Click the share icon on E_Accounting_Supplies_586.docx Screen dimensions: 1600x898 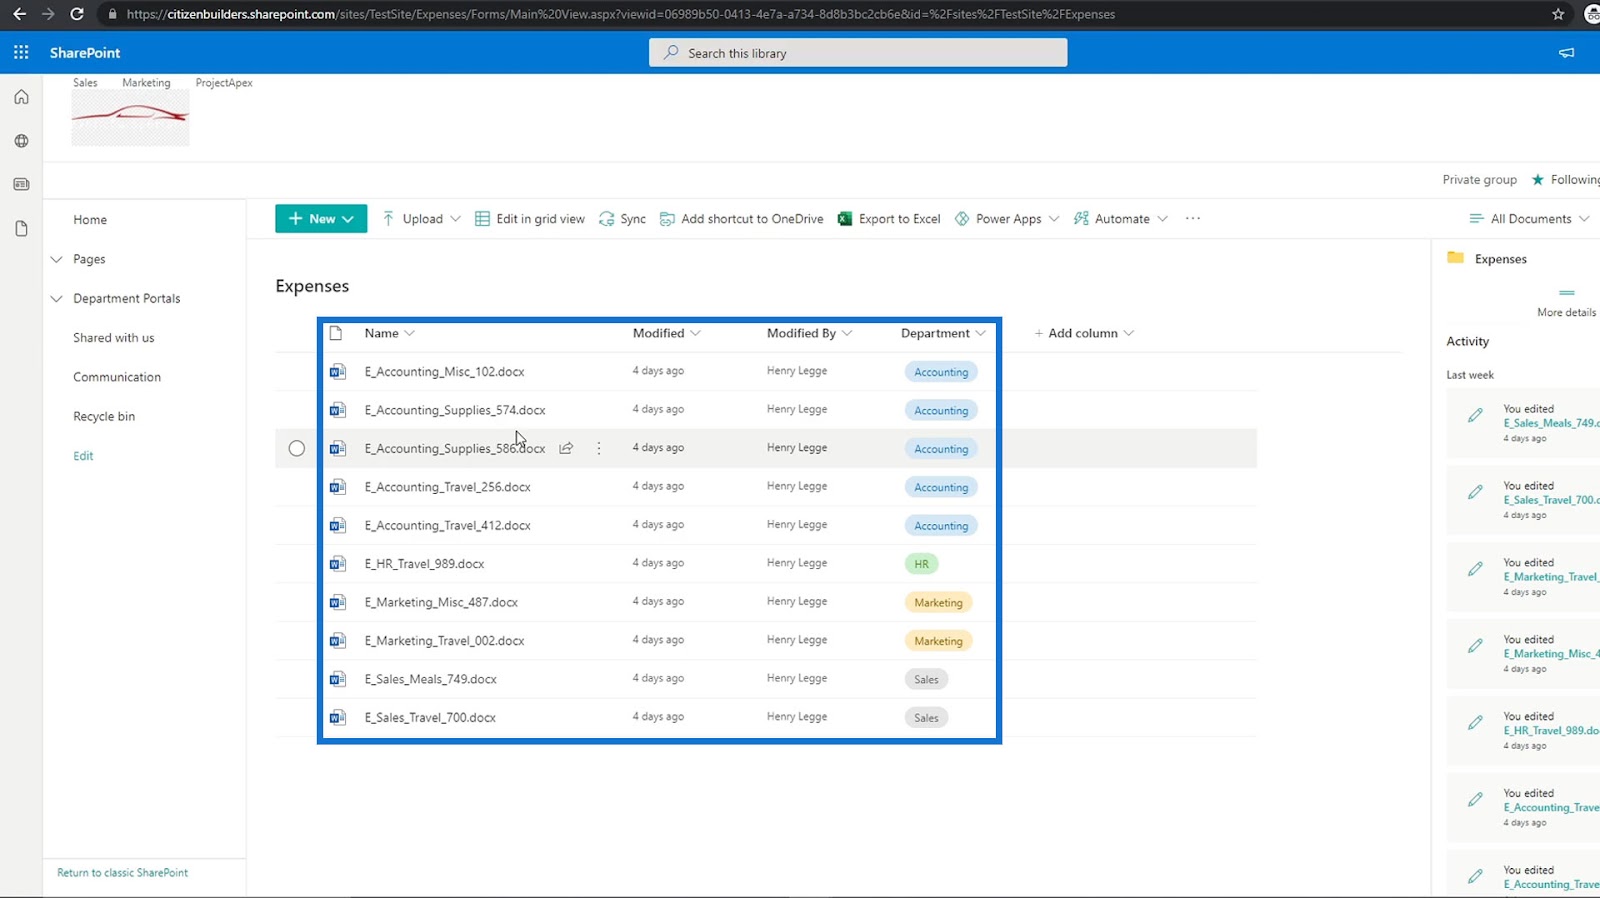coord(566,448)
